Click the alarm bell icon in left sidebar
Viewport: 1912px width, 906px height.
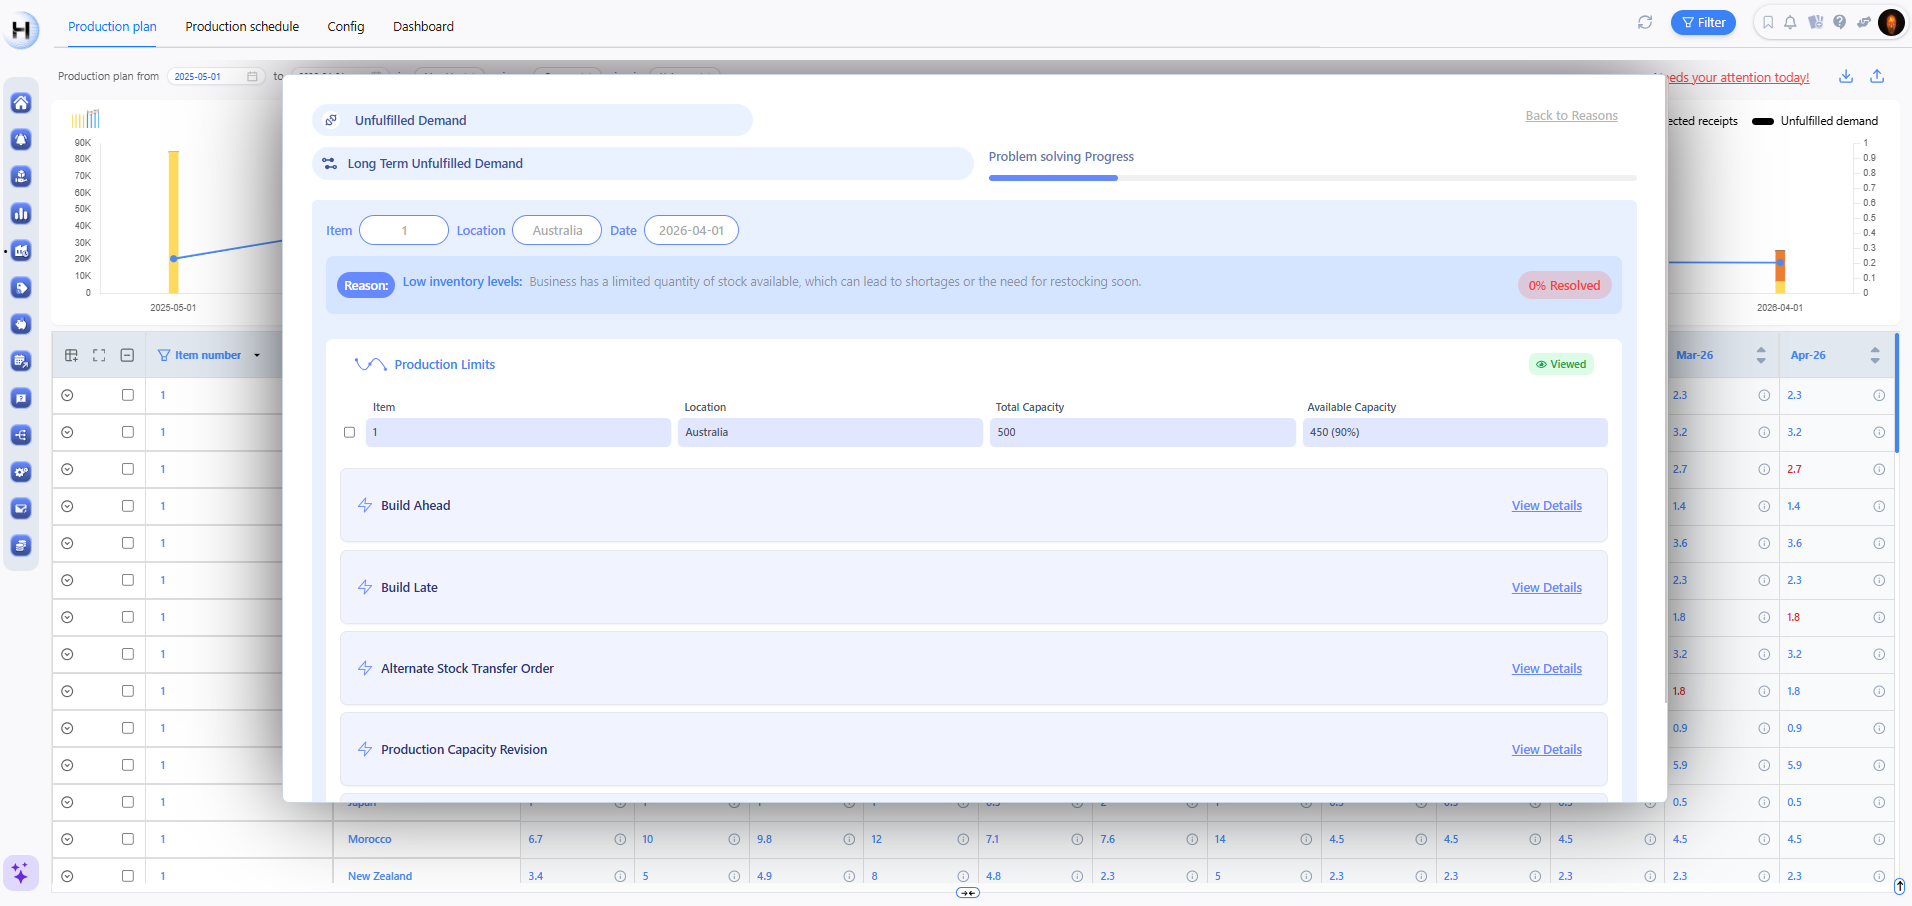pyautogui.click(x=21, y=140)
